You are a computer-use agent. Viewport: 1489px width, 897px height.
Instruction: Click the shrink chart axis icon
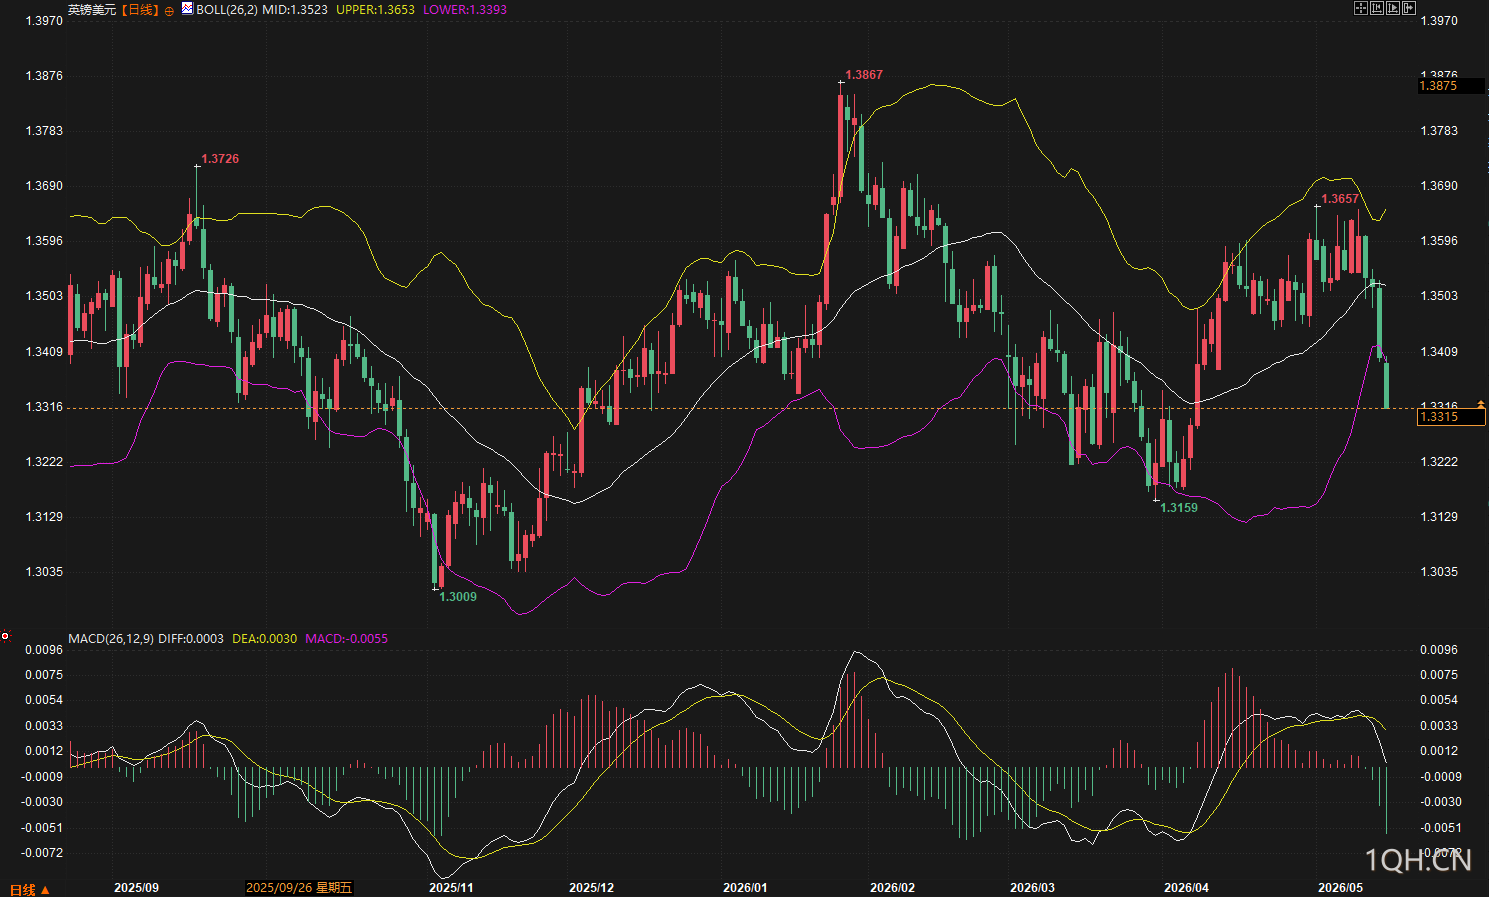point(1377,8)
